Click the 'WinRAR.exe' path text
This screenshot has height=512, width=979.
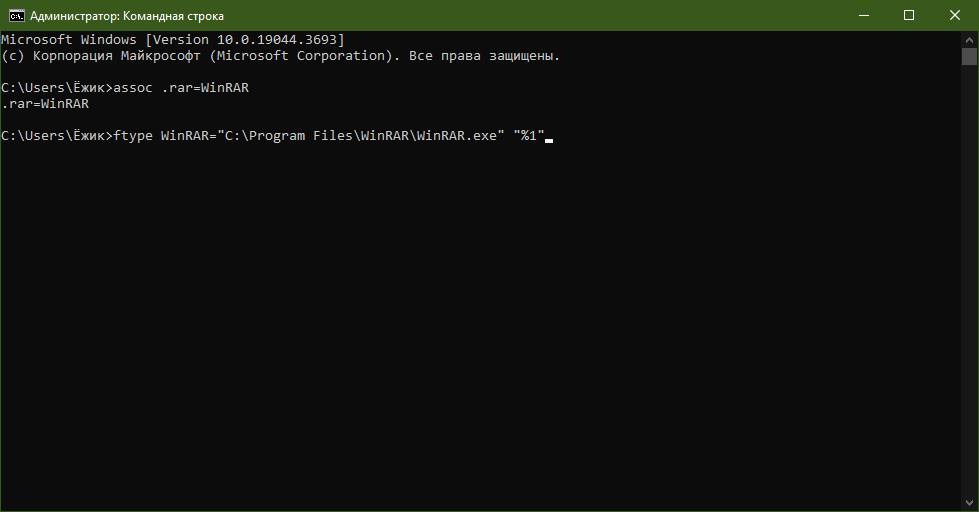click(x=458, y=135)
